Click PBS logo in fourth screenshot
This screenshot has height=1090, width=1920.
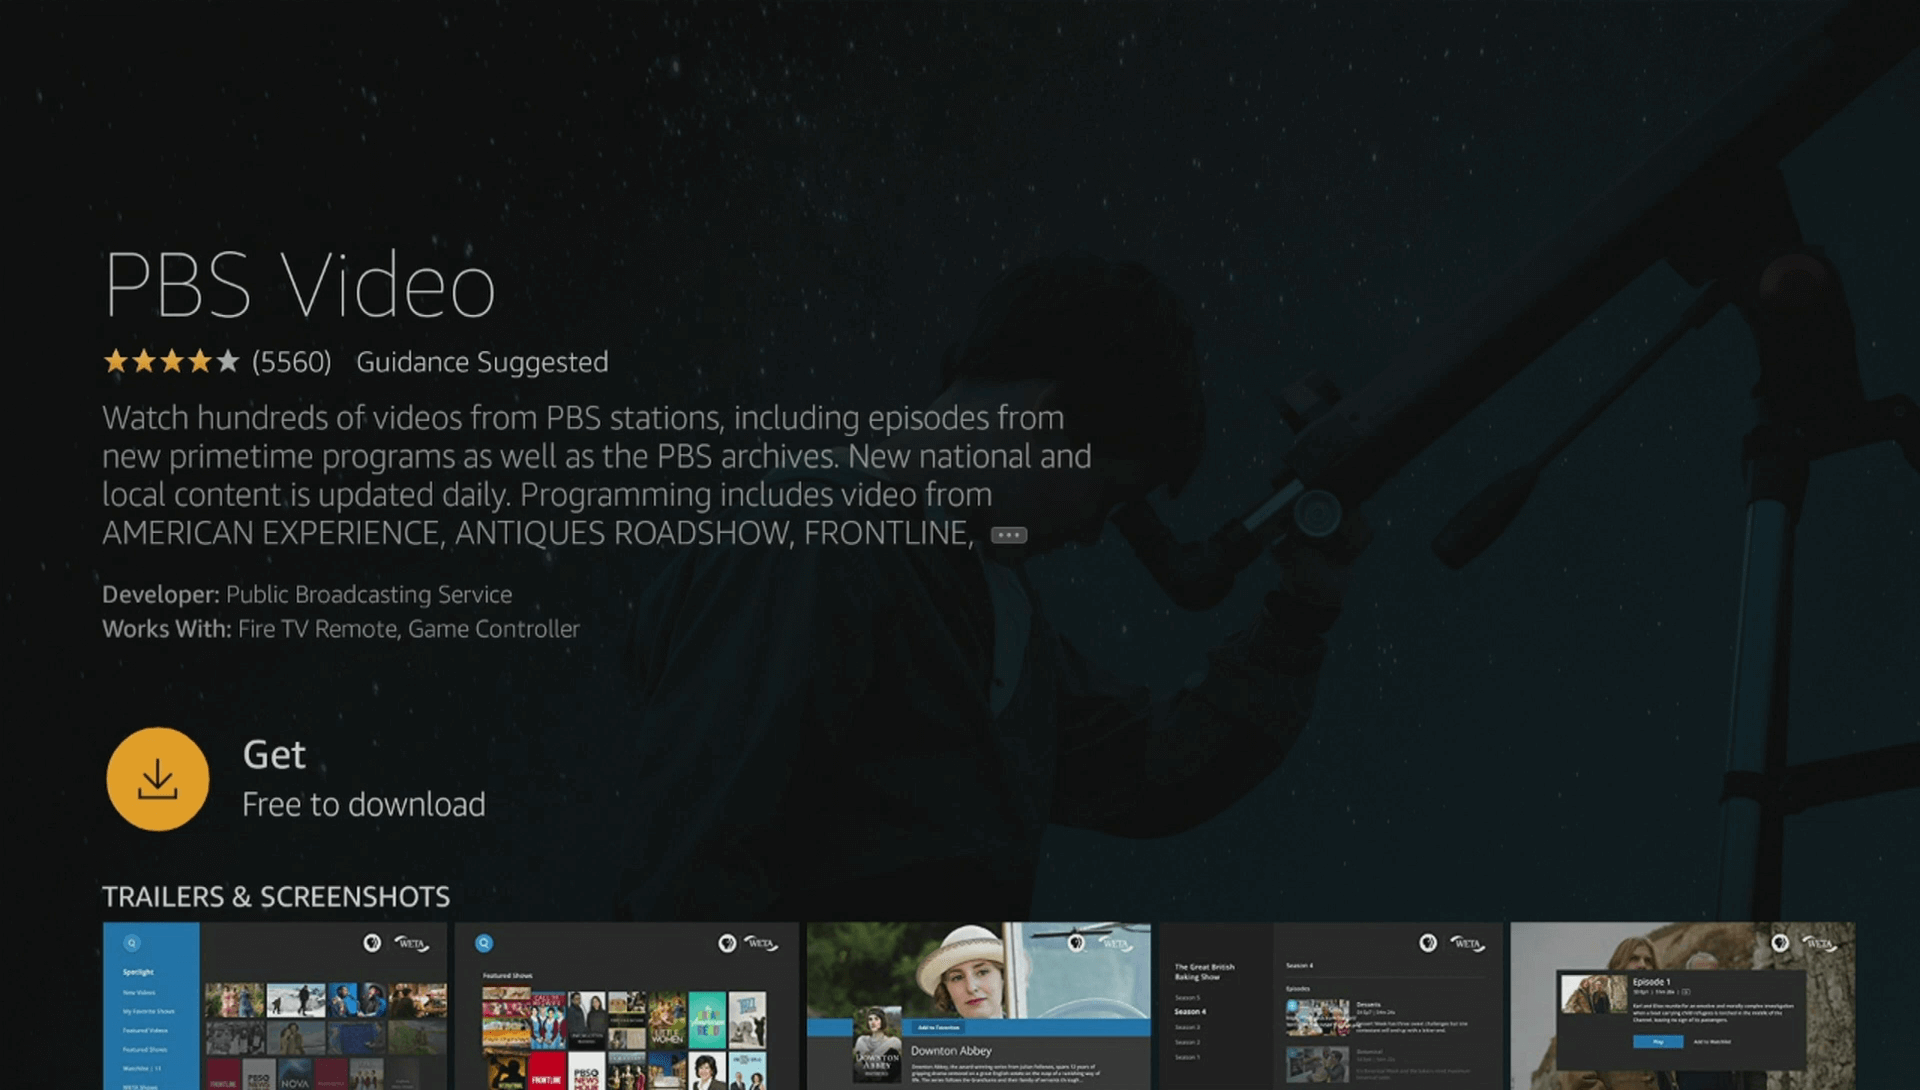click(x=1428, y=943)
